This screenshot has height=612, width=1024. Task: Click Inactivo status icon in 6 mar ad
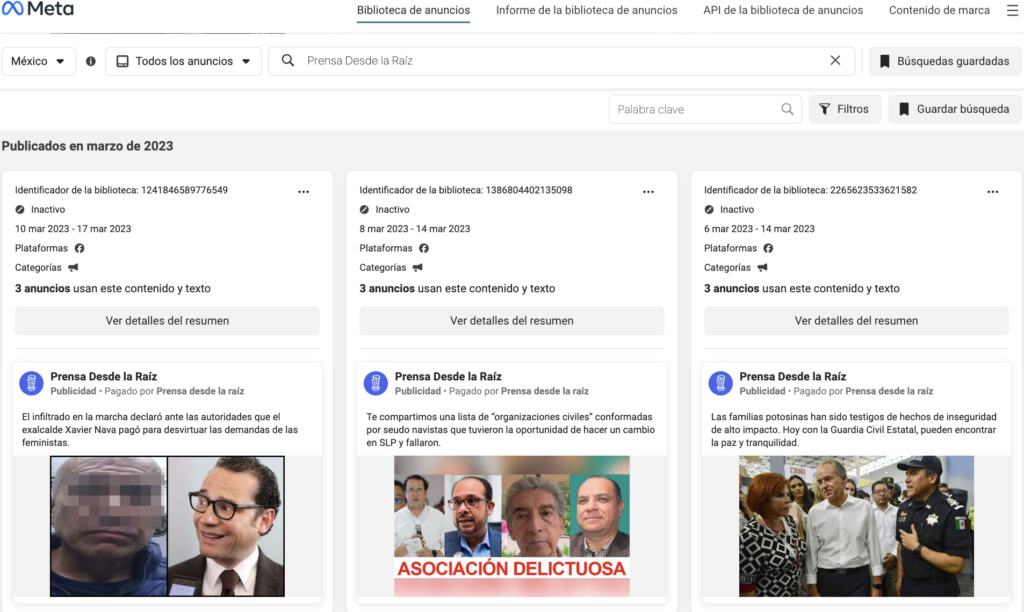point(709,210)
